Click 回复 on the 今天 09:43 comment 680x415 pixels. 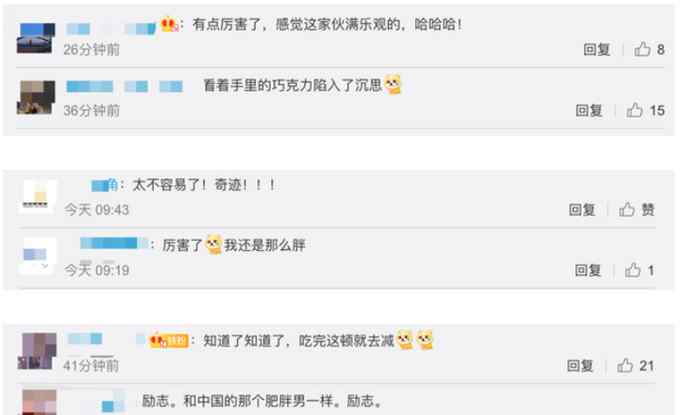coord(582,210)
